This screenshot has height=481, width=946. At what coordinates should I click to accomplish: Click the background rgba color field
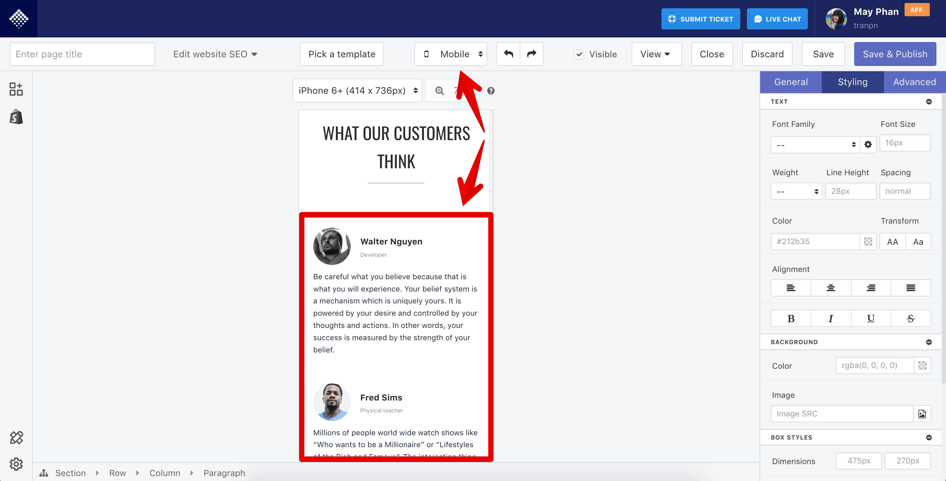[x=875, y=365]
